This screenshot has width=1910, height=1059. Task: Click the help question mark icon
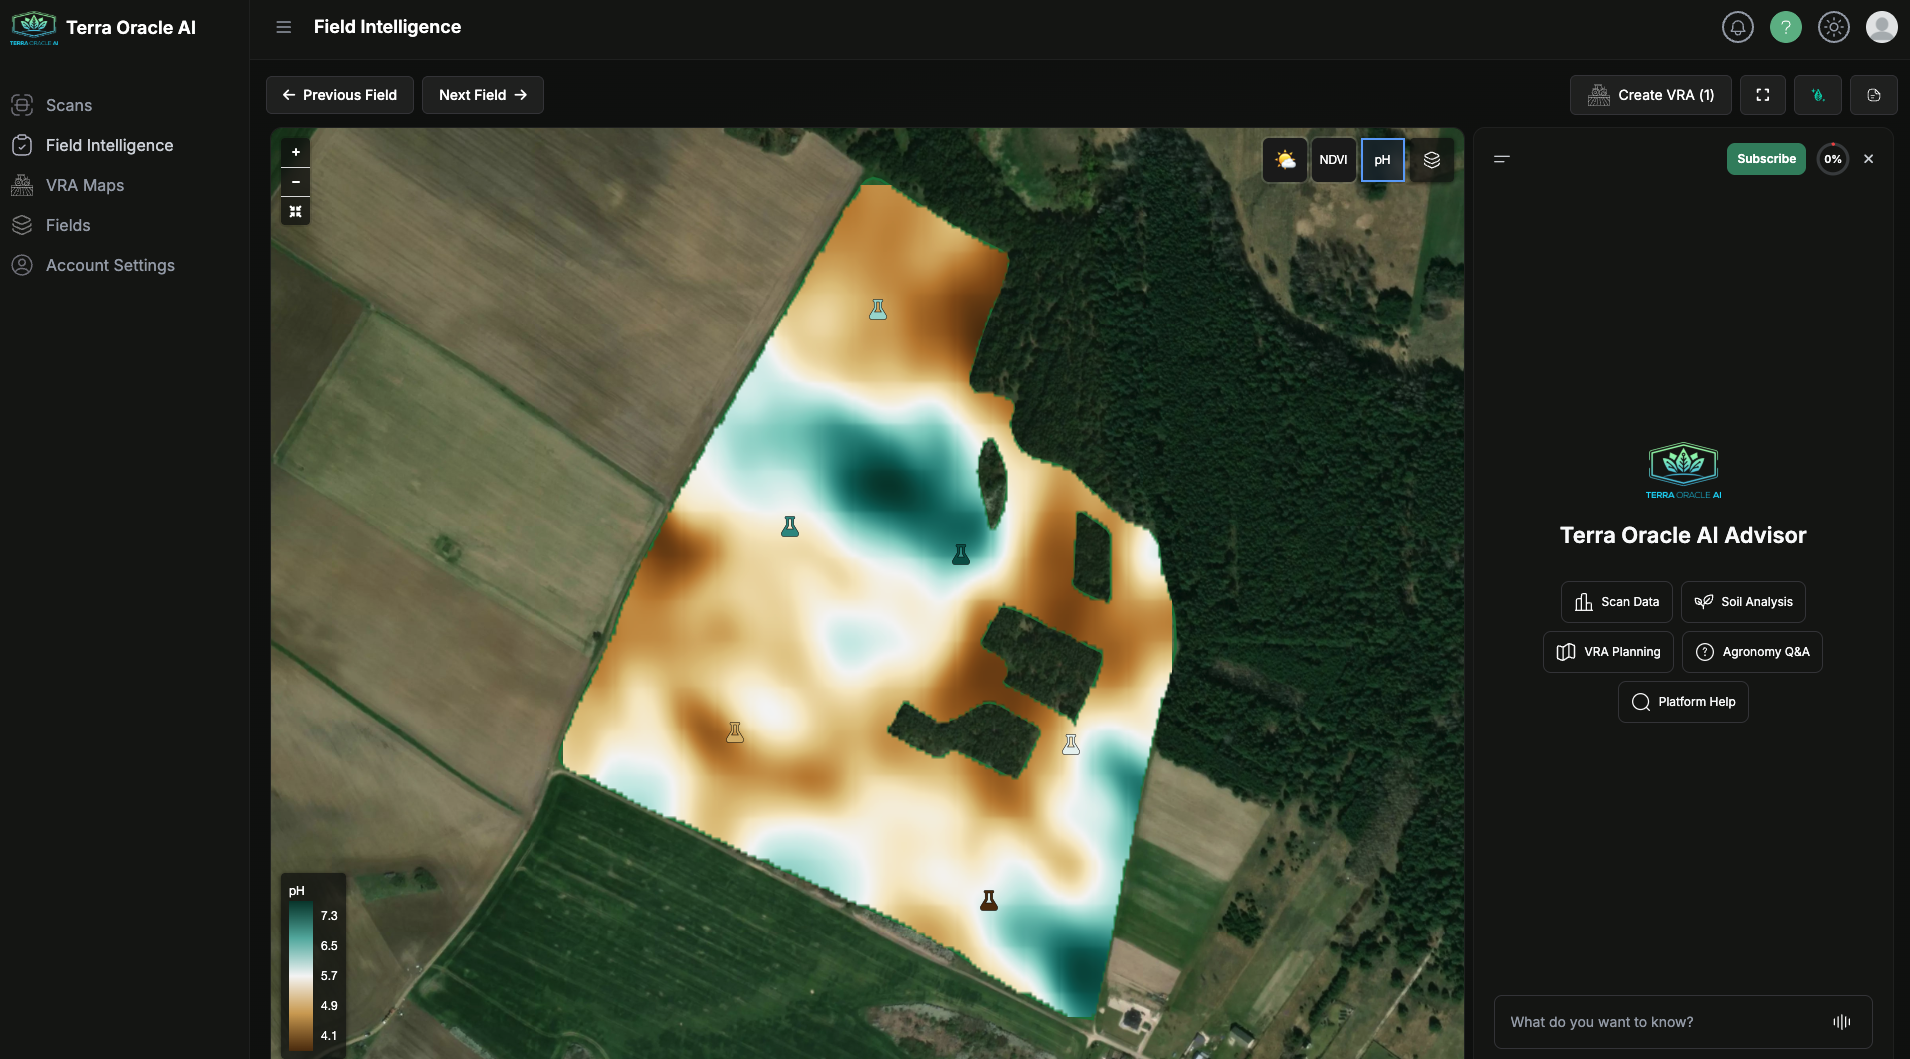(1786, 27)
